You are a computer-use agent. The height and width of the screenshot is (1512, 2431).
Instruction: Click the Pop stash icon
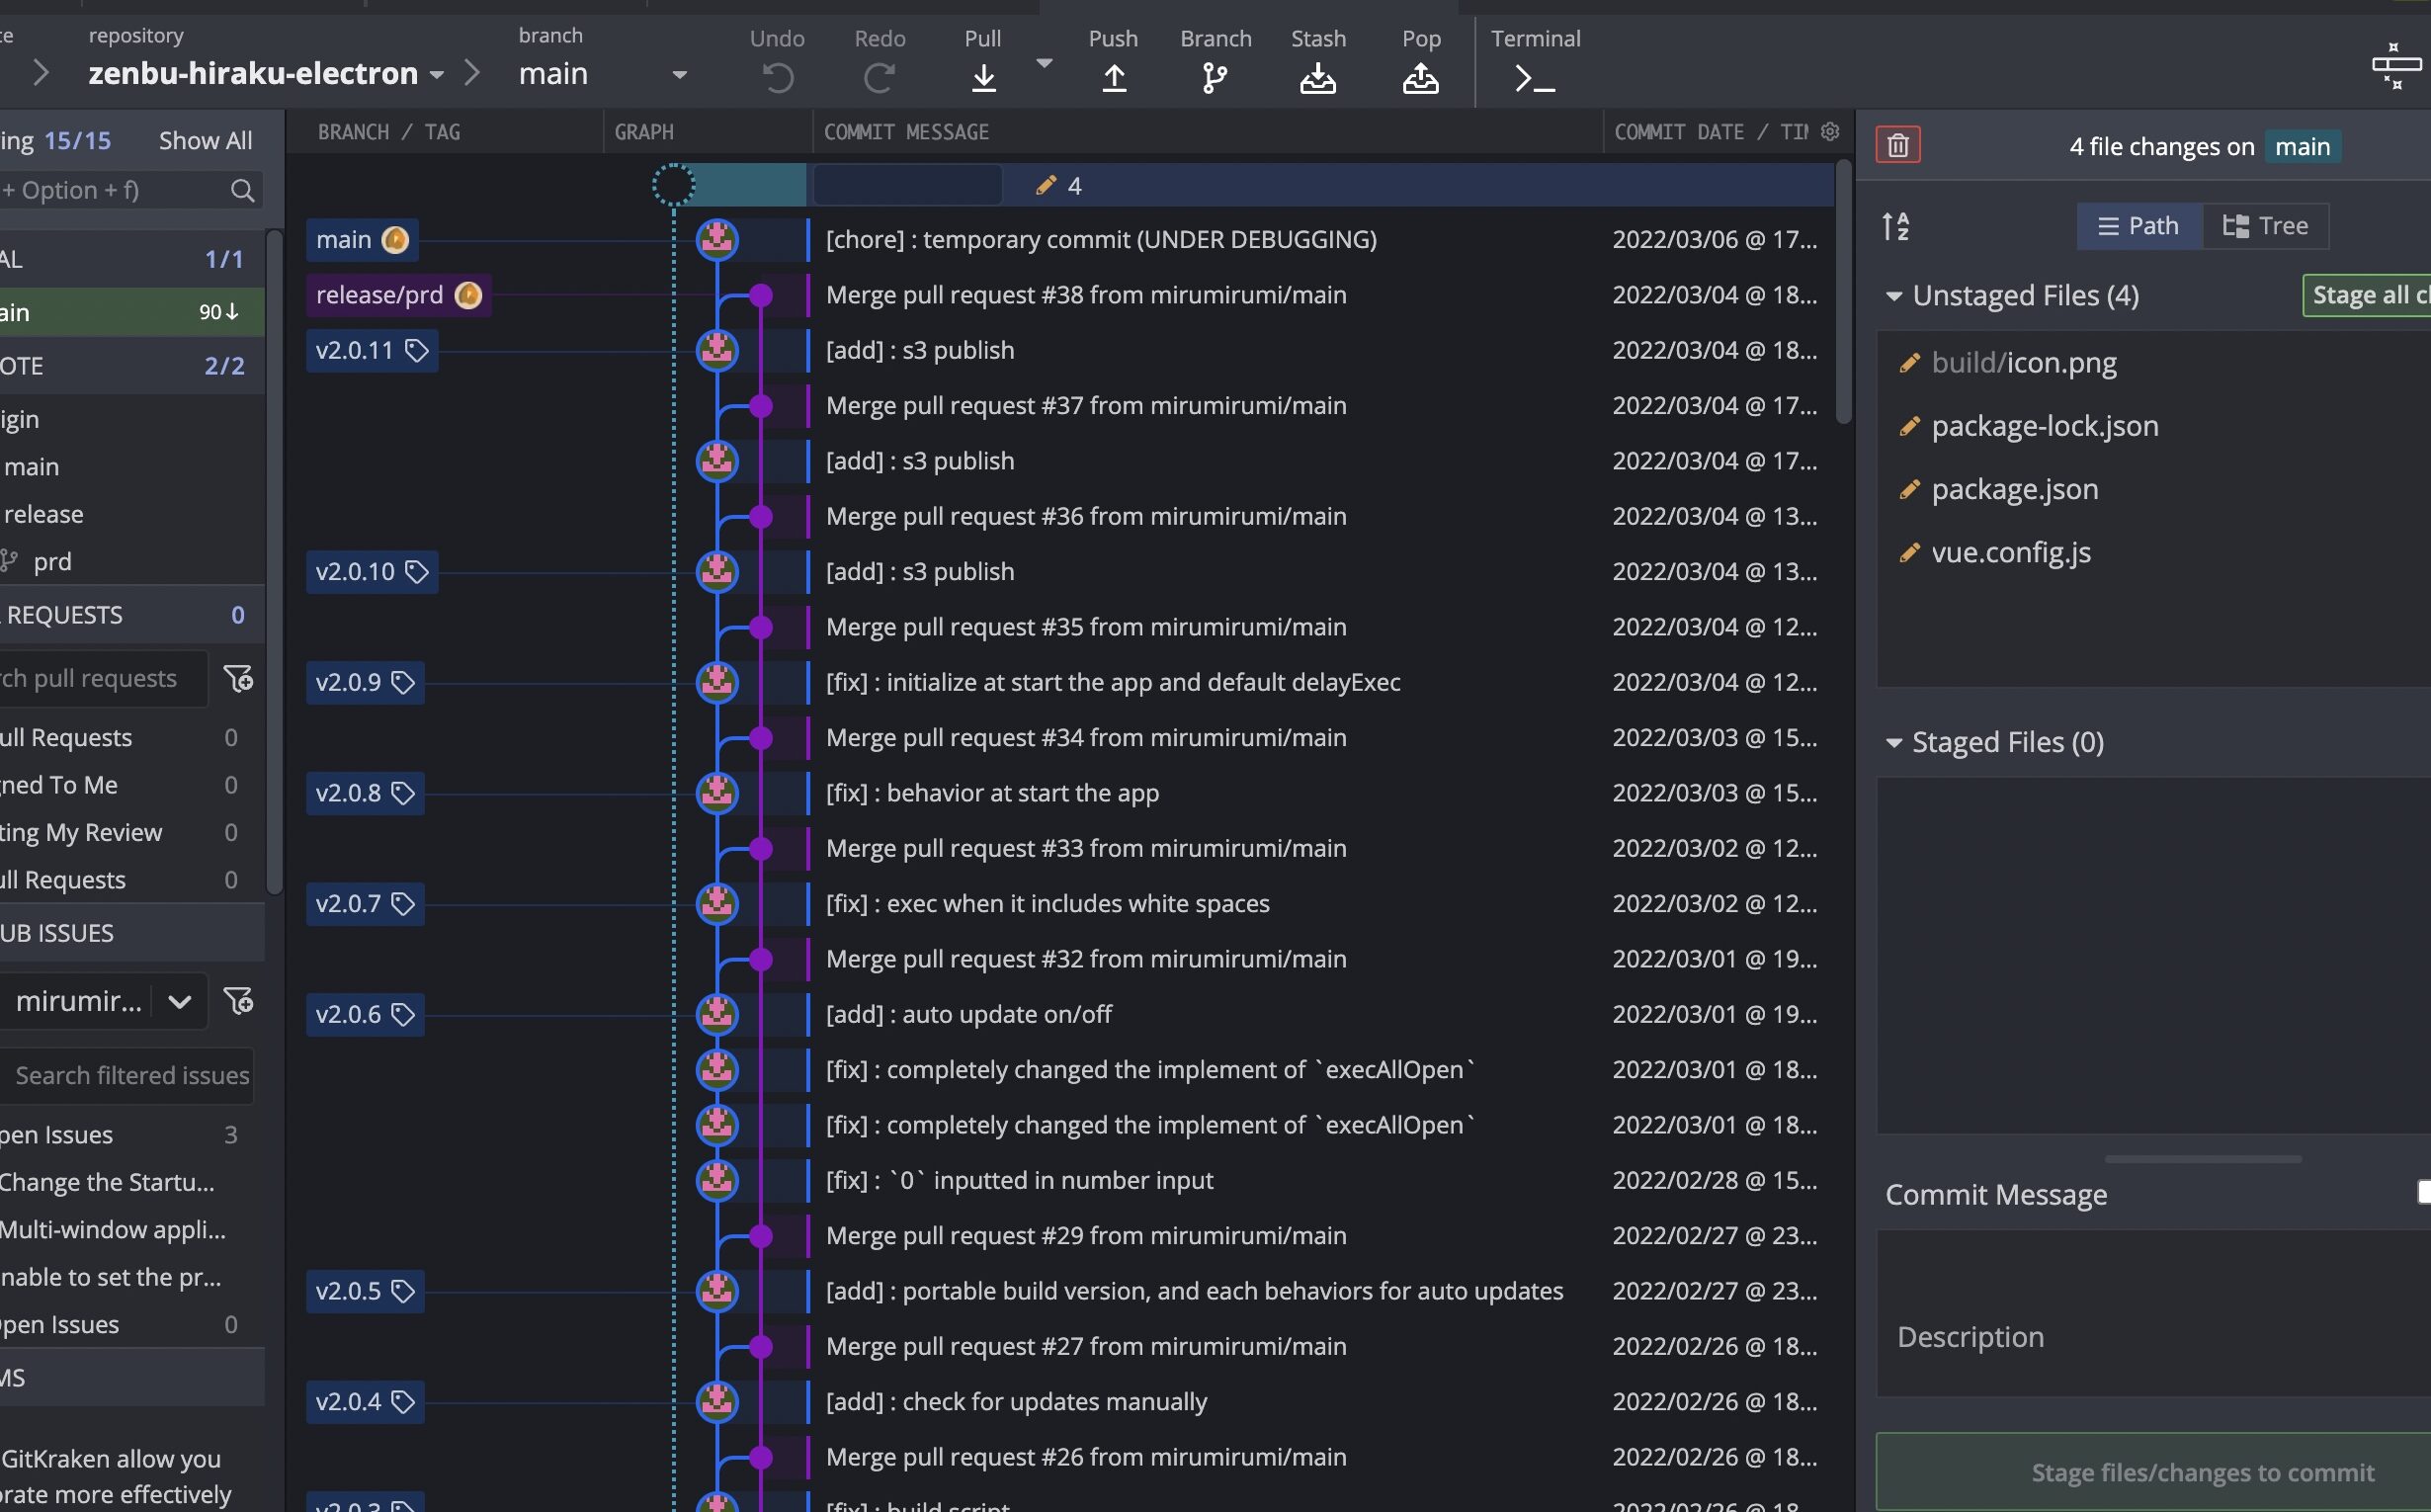point(1420,77)
